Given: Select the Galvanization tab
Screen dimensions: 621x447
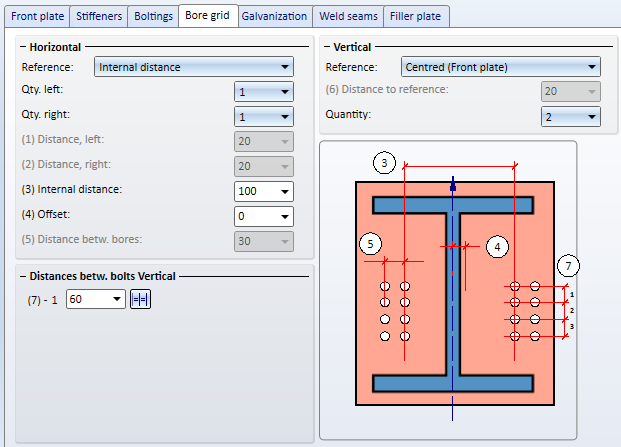Looking at the screenshot, I should coord(274,16).
